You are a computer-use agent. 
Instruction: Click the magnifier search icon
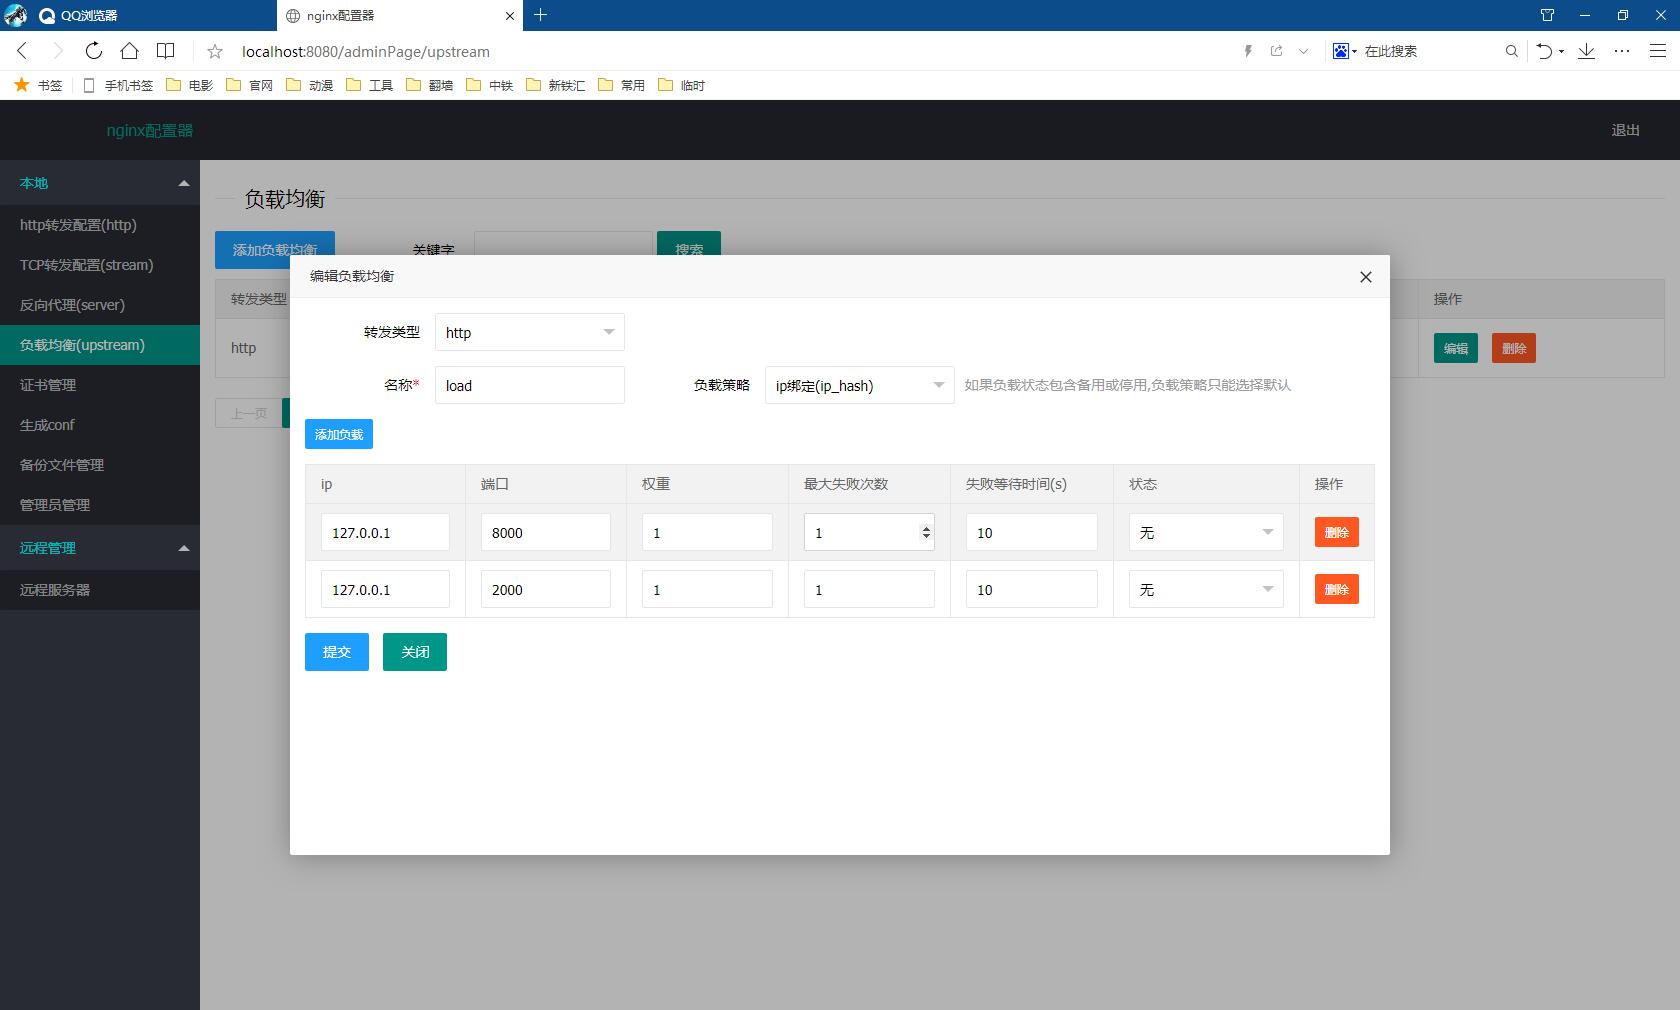(1511, 51)
